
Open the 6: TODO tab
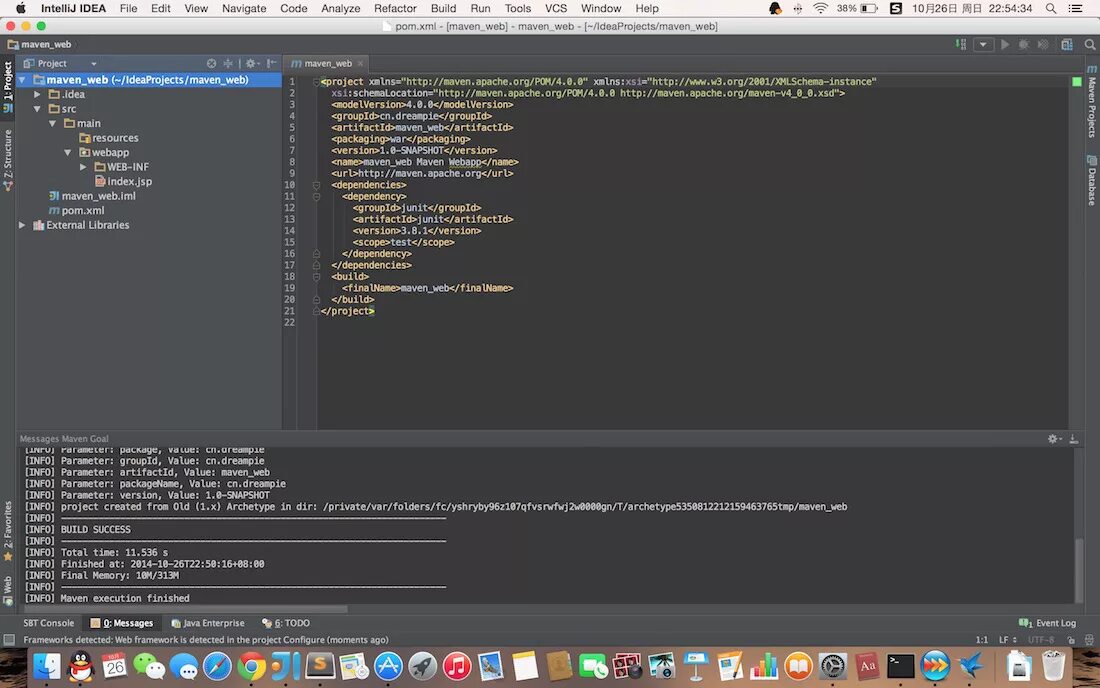[286, 623]
